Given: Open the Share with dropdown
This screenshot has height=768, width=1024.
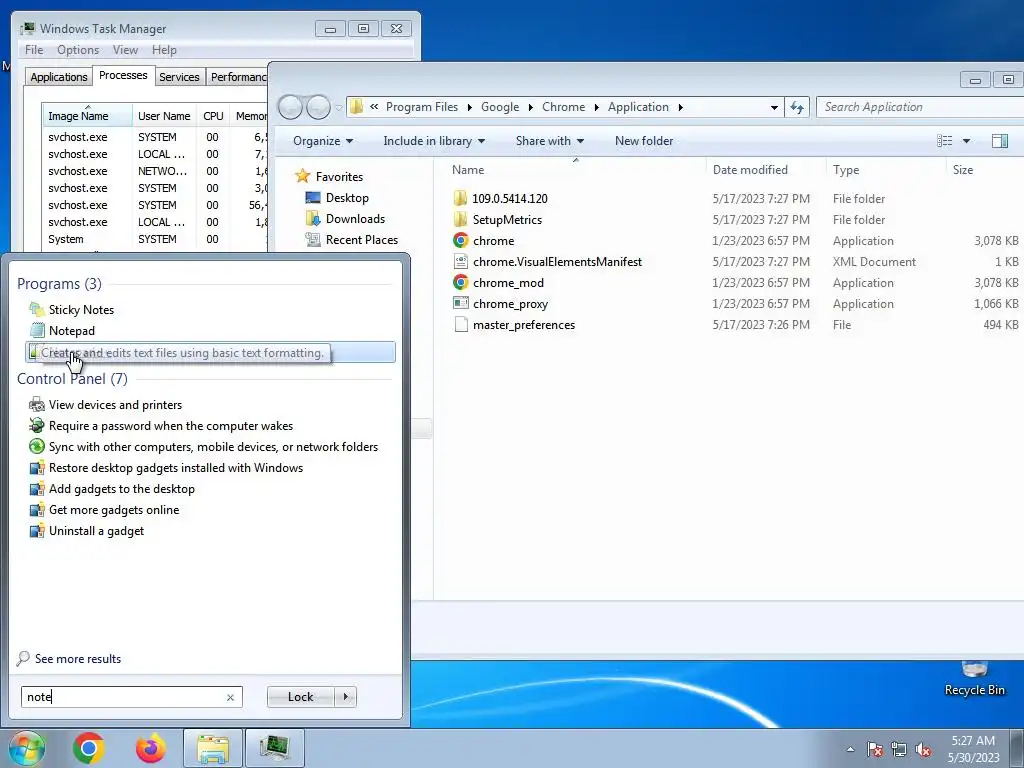Looking at the screenshot, I should 549,141.
